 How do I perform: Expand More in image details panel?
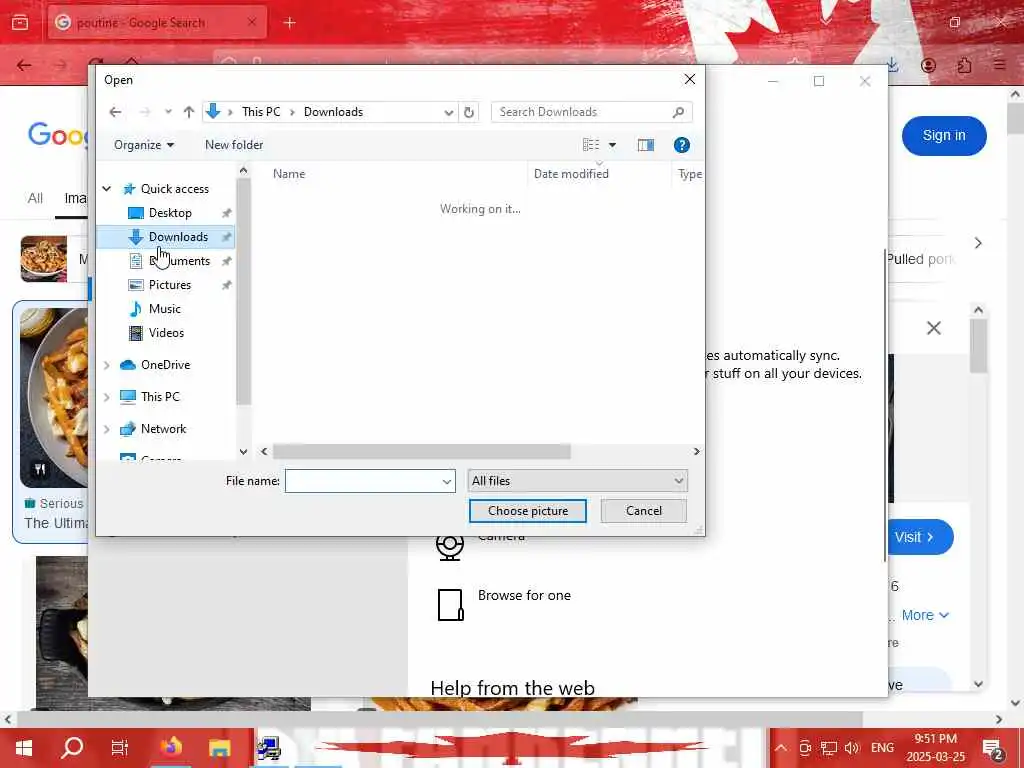coord(925,615)
